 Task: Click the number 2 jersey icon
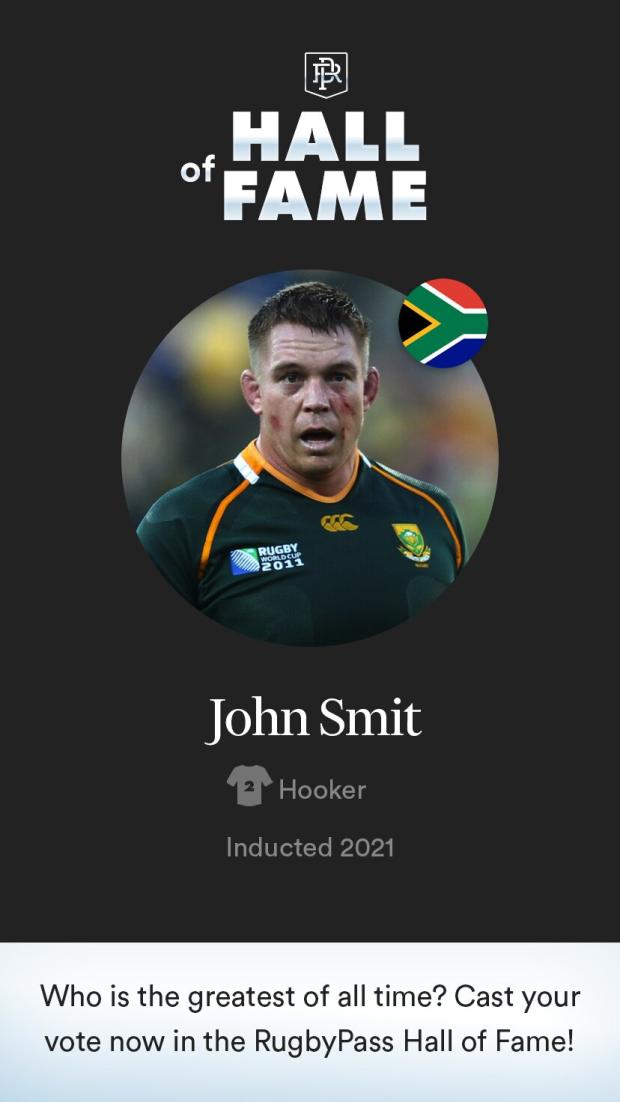tap(250, 785)
